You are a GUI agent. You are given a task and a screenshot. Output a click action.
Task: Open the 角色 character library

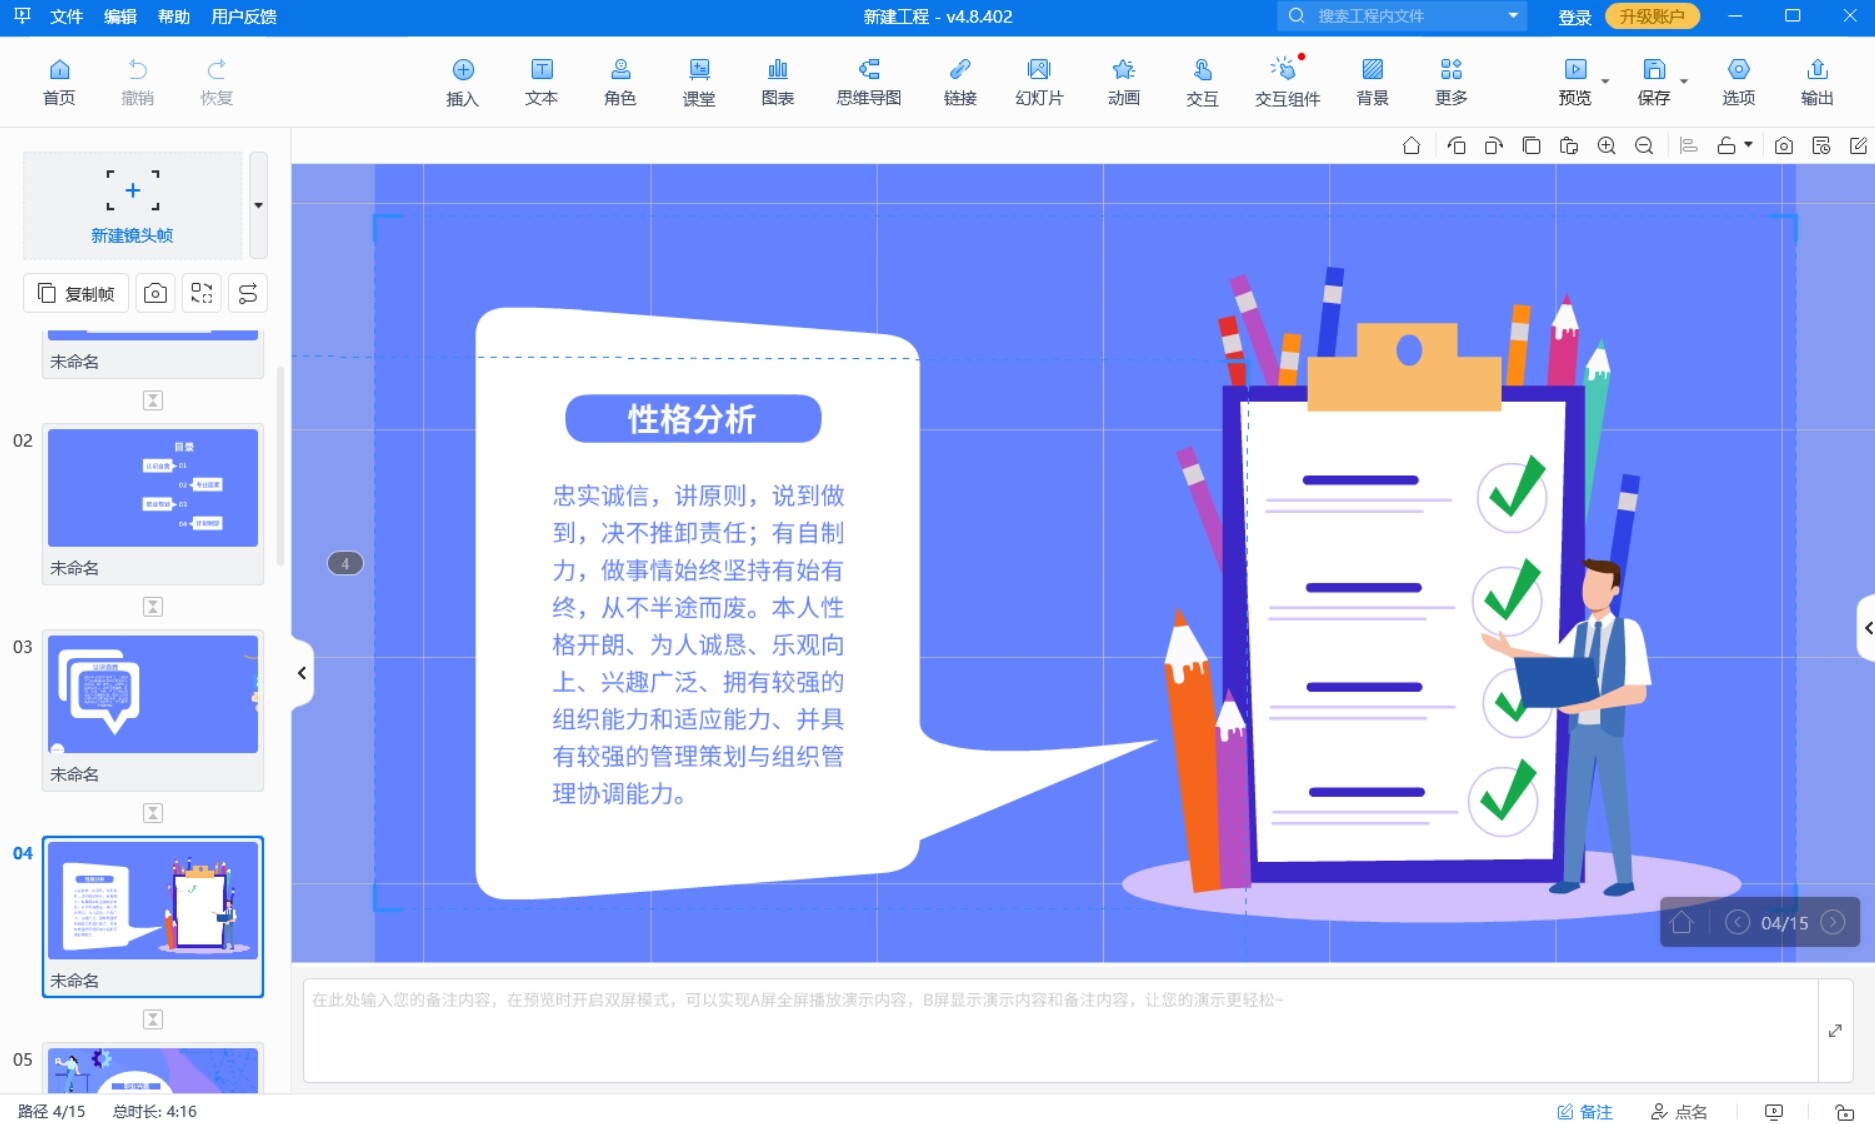click(x=620, y=82)
